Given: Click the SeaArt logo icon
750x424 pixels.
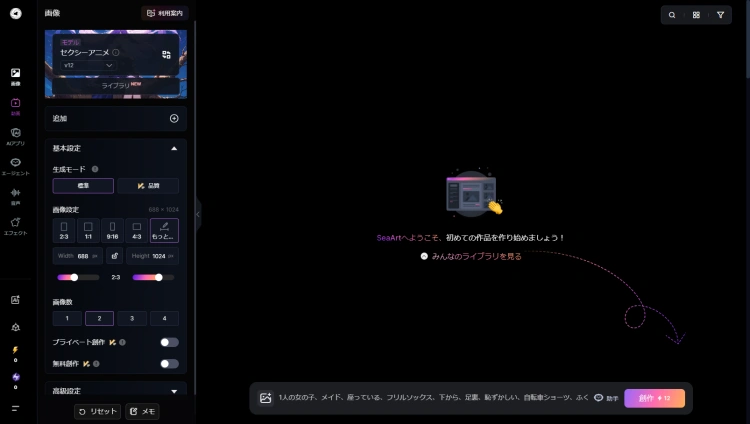Looking at the screenshot, I should (x=16, y=13).
